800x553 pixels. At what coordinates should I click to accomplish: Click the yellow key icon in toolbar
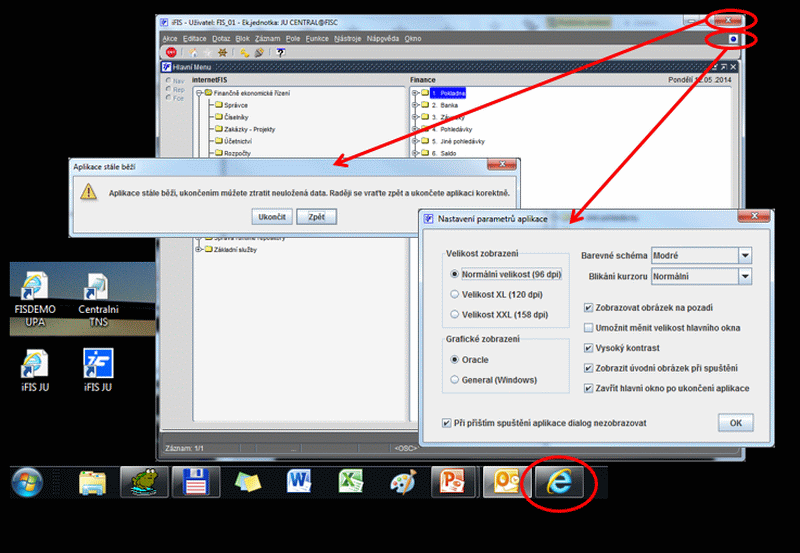point(244,53)
